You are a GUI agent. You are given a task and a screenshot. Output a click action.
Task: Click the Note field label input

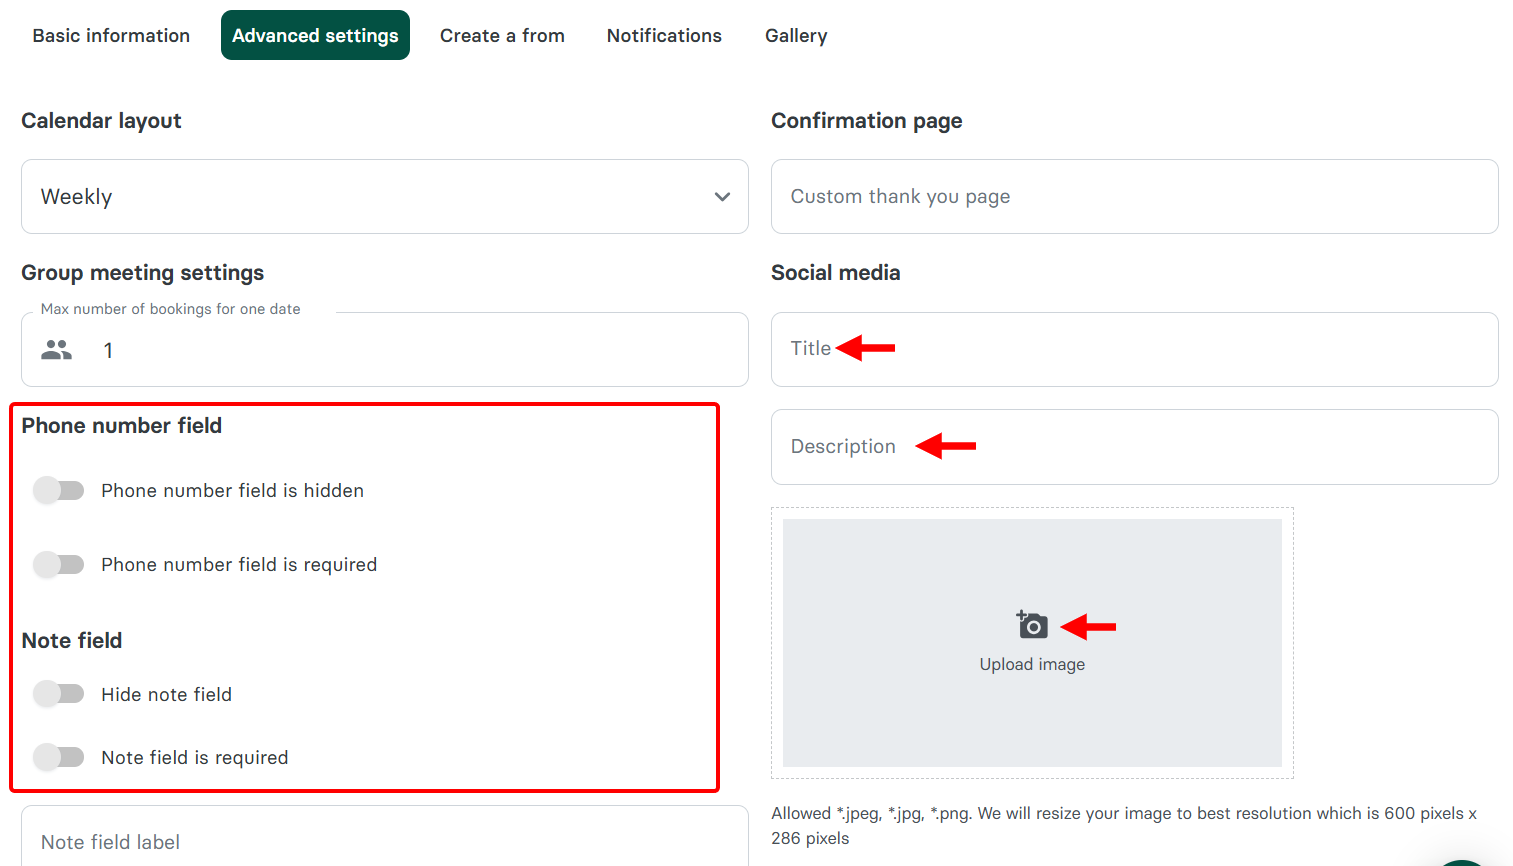pos(385,842)
